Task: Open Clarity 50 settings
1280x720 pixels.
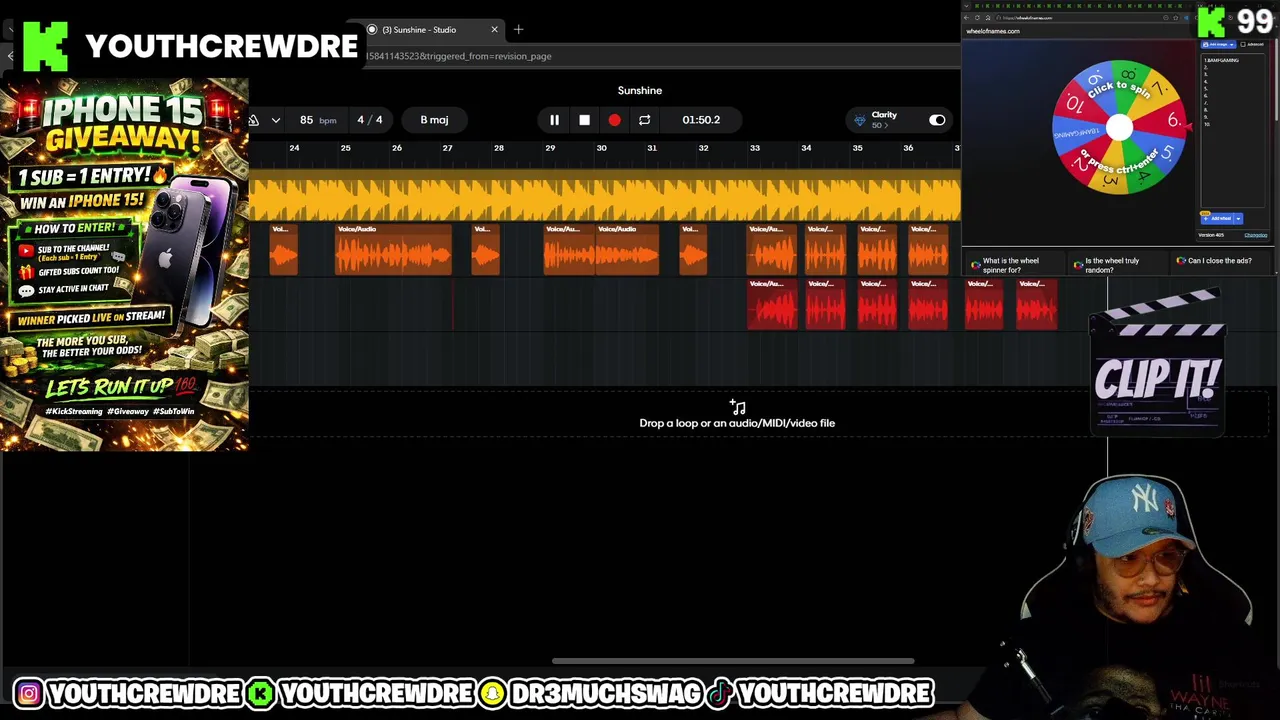Action: click(878, 125)
